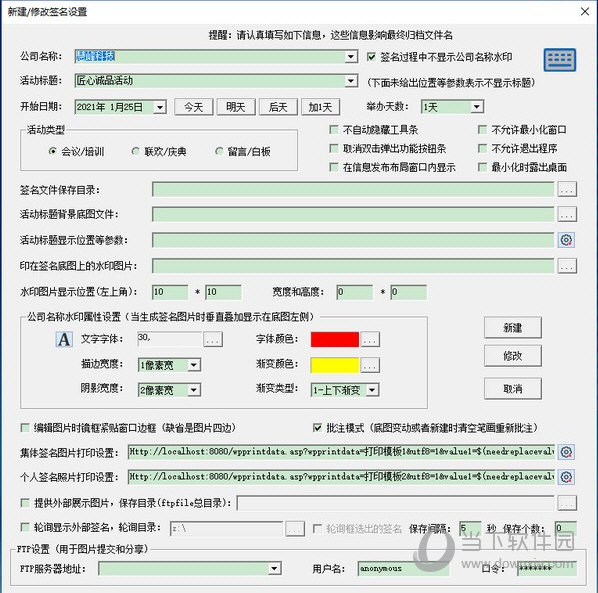
Task: Click the 个人签名照片打印设置 URL field
Action: click(341, 477)
